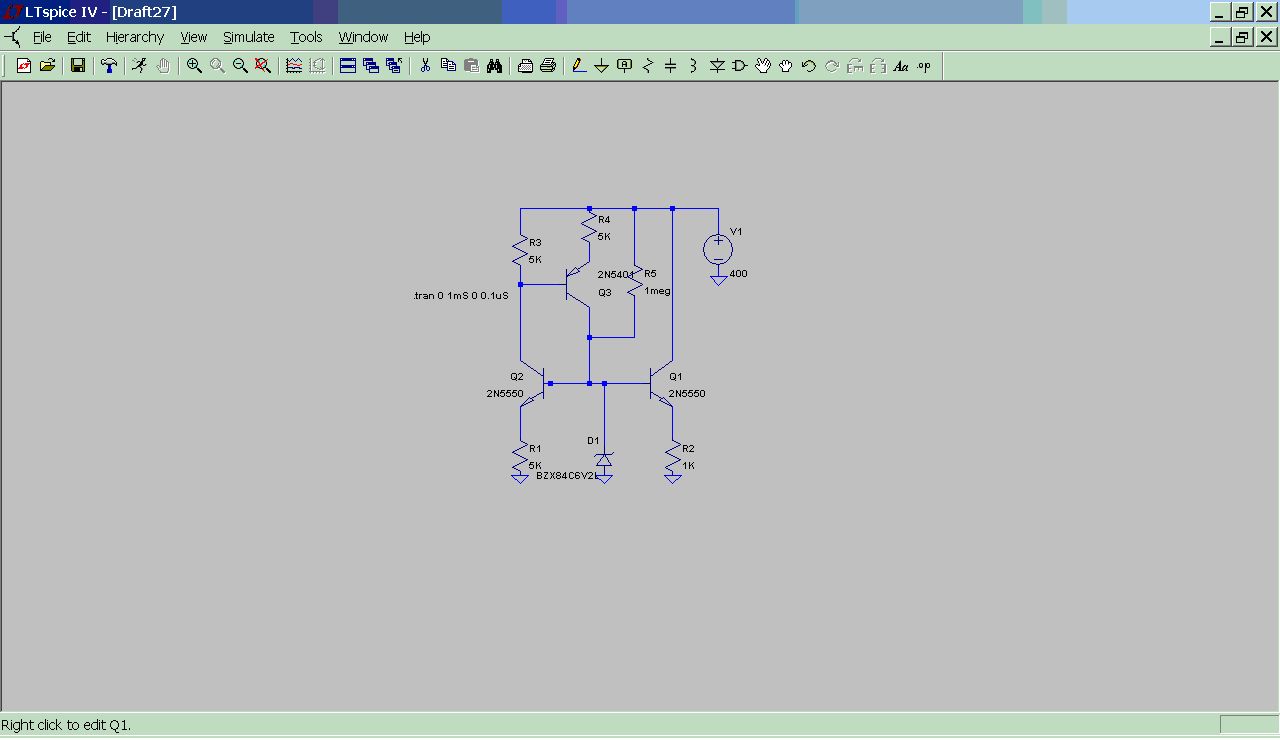
Task: Click the zener diode D1 symbol
Action: pyautogui.click(x=603, y=459)
